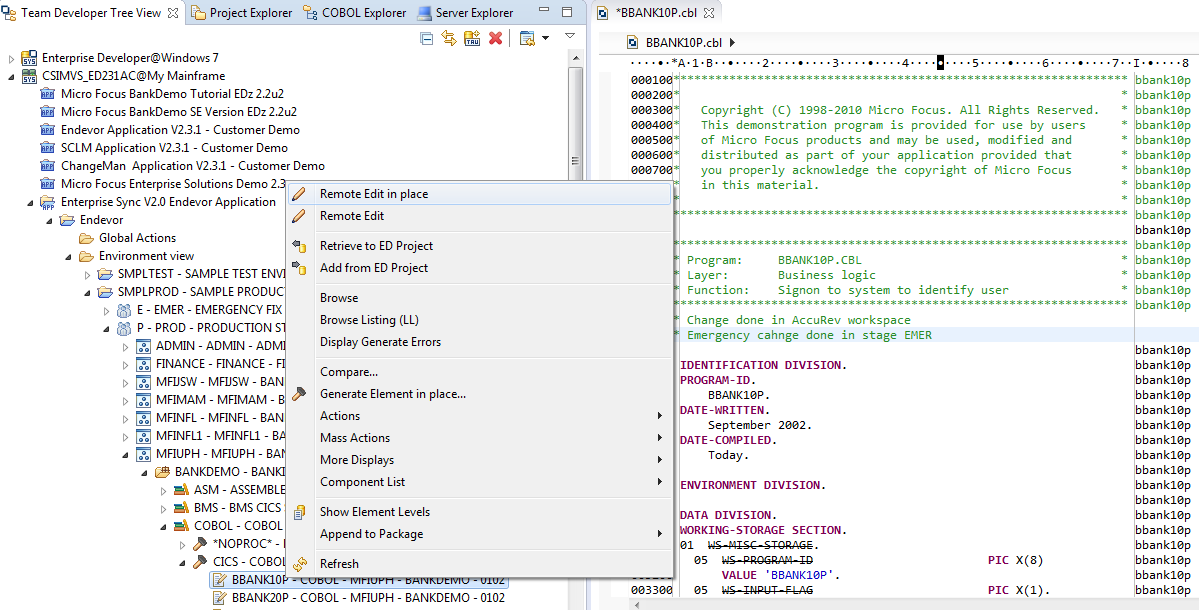Click the Server Explorer tab computer icon
The image size is (1199, 610).
click(424, 13)
